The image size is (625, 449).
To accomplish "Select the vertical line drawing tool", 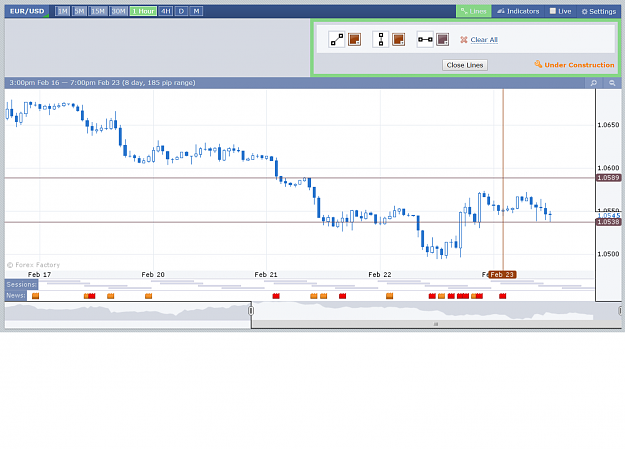I will click(x=381, y=39).
